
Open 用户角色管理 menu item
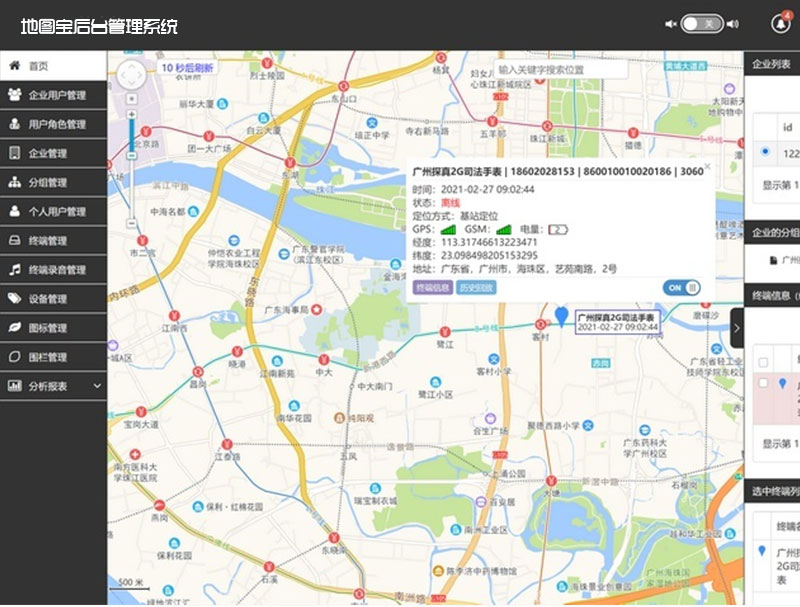click(x=53, y=124)
